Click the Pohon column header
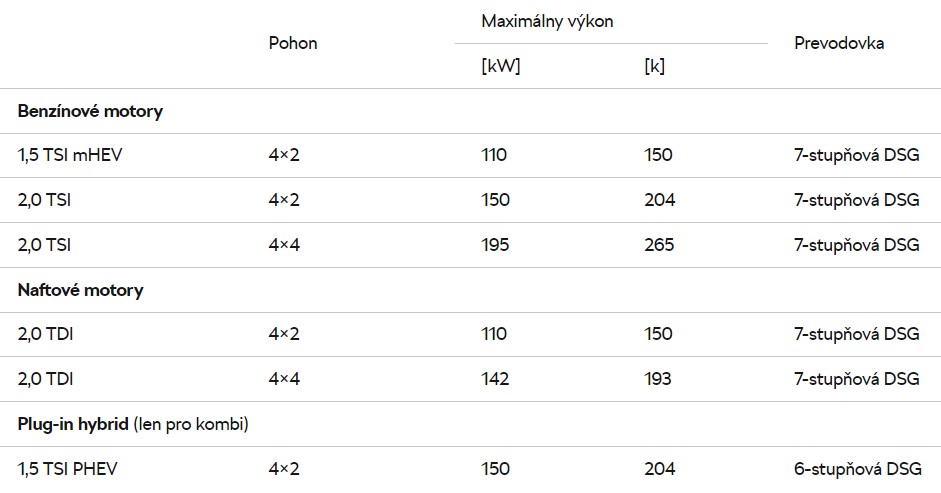Image resolution: width=941 pixels, height=493 pixels. pos(293,43)
